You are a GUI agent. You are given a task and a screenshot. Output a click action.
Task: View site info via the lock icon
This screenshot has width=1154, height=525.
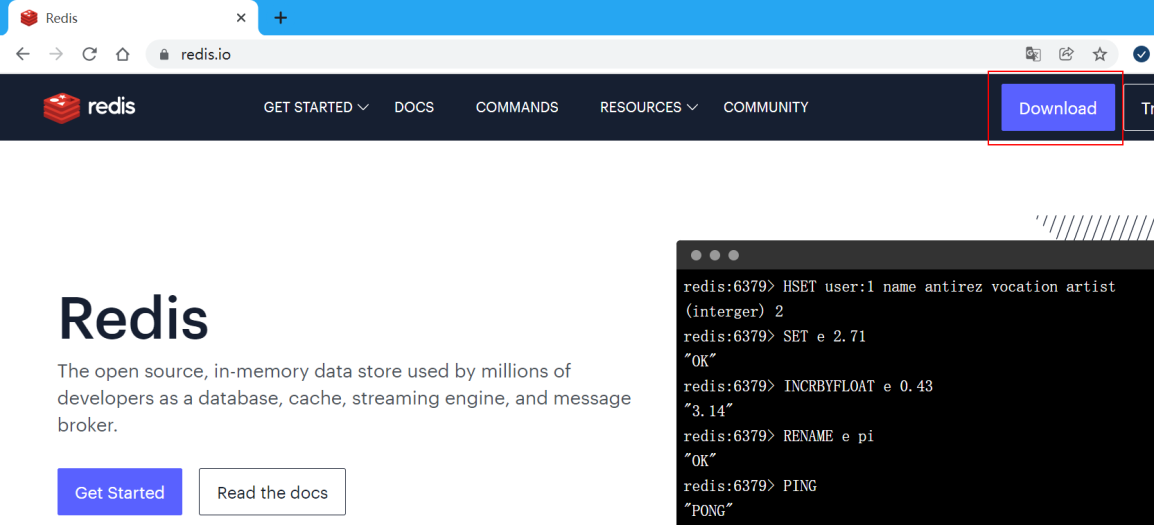(164, 54)
